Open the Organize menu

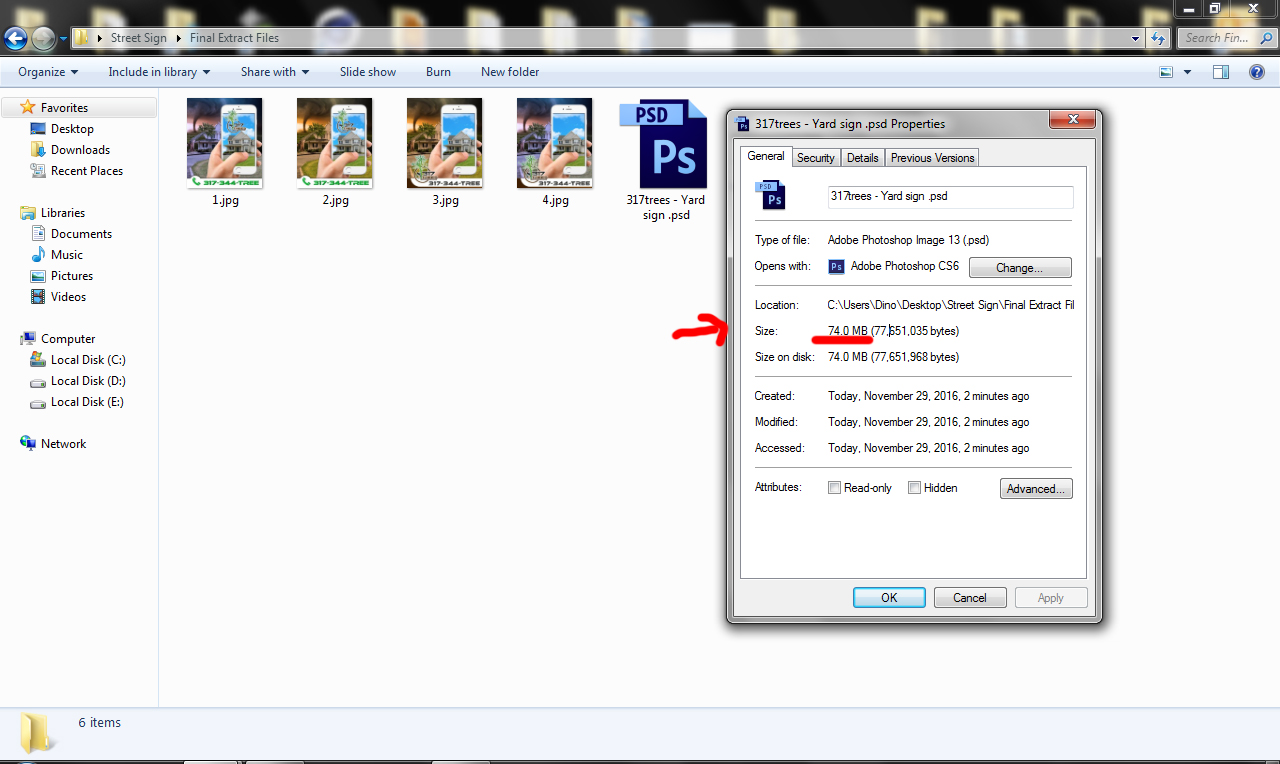[x=48, y=72]
